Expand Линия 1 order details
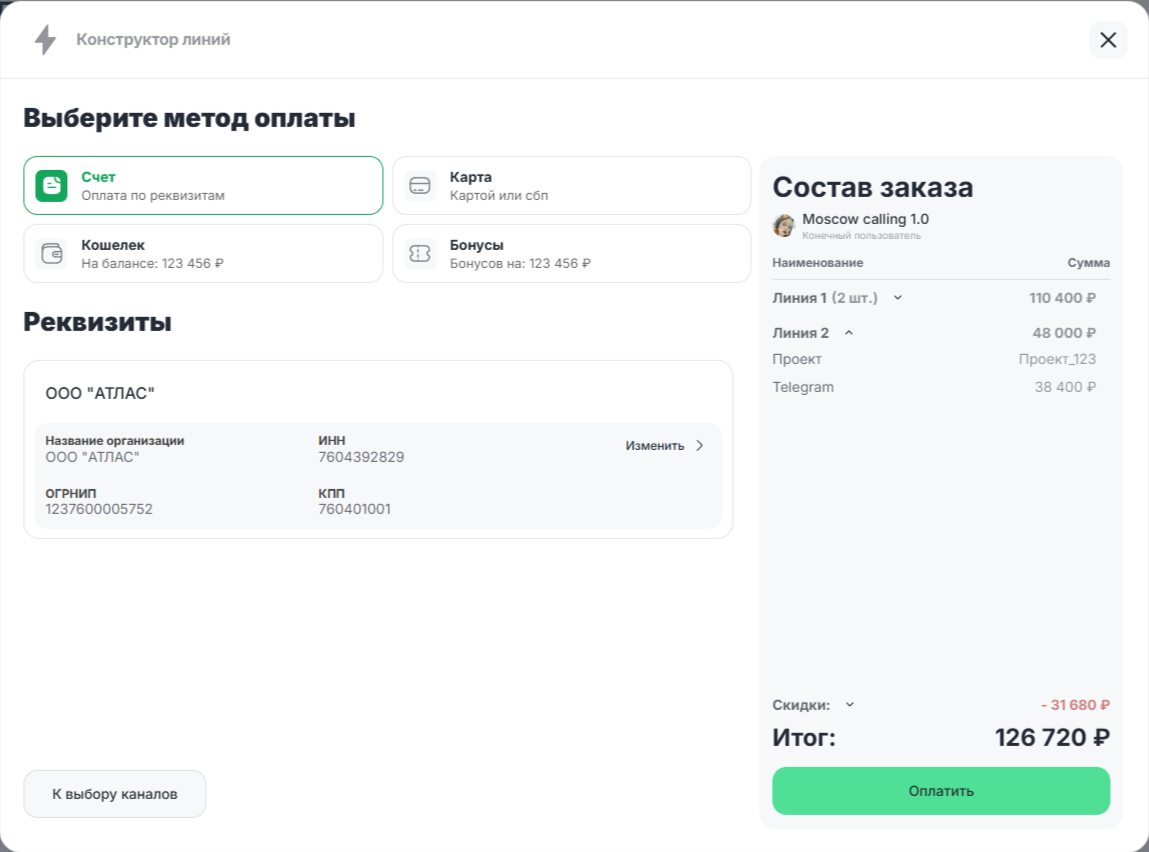The image size is (1149, 852). point(898,297)
